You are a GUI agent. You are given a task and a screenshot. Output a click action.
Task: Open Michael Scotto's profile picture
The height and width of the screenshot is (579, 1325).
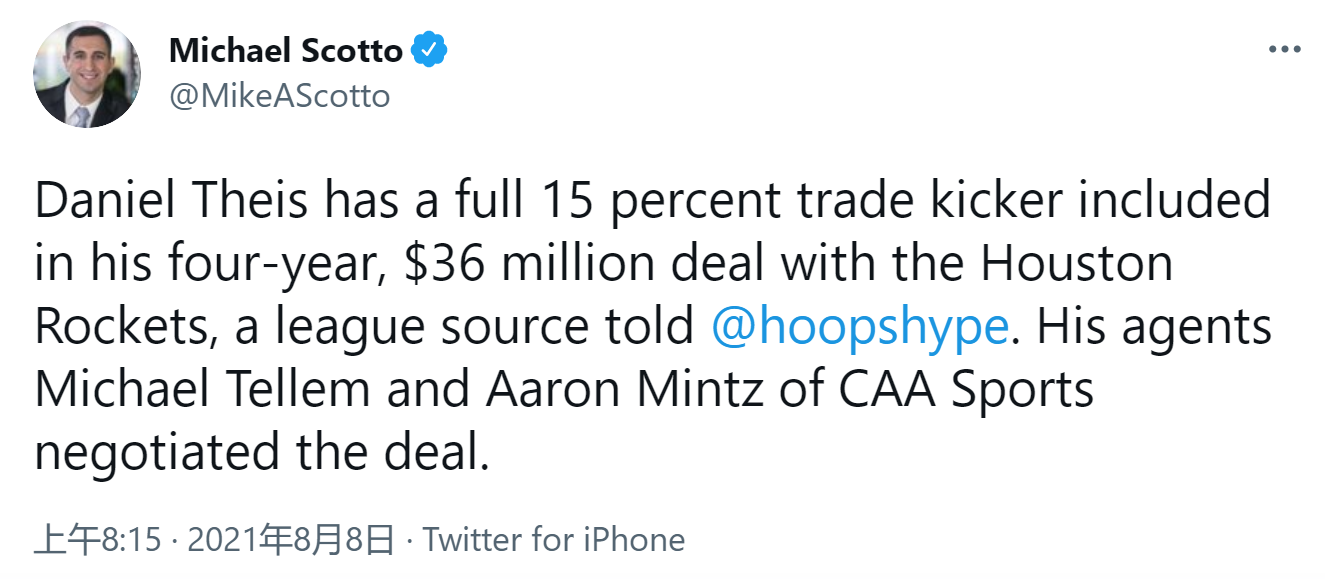87,75
